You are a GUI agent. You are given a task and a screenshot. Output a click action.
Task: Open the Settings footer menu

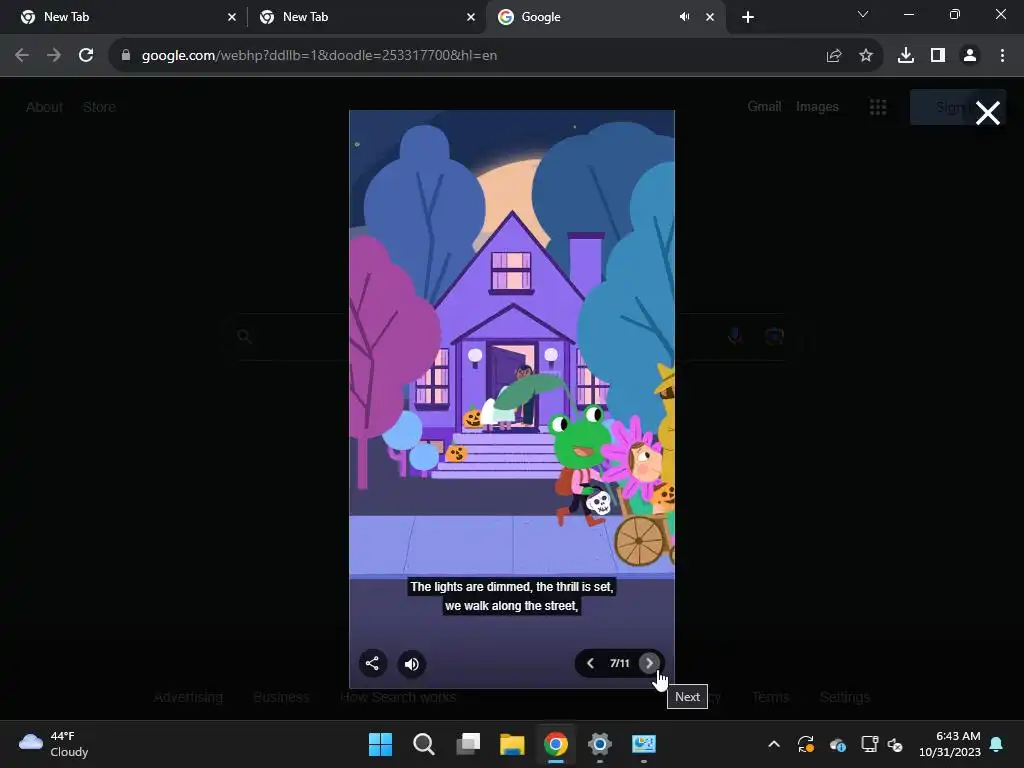845,697
